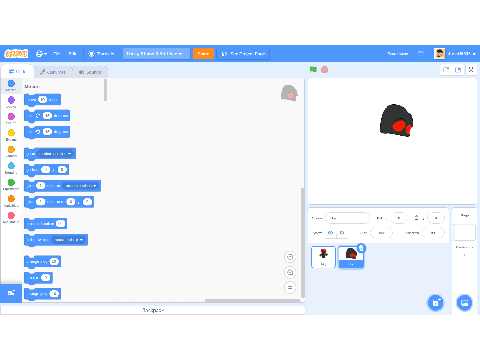Click the workspace horizontal scrollbar
Viewport: 480px width, 360px height.
click(x=252, y=300)
